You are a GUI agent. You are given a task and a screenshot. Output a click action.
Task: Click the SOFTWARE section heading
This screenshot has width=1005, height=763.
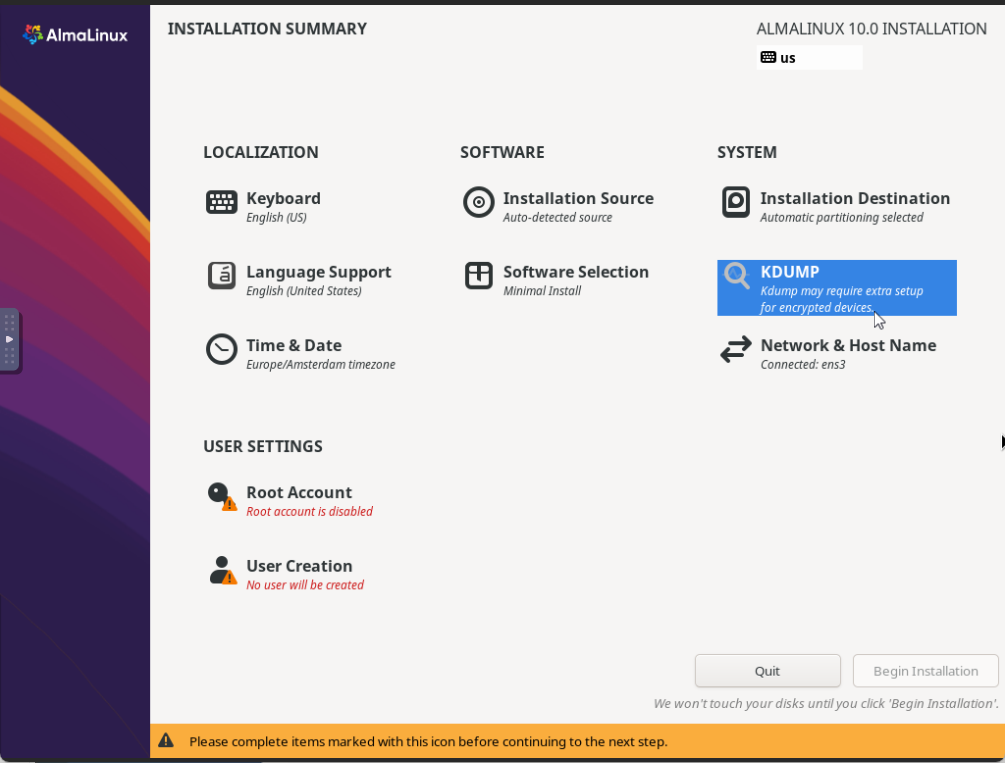[x=502, y=152]
